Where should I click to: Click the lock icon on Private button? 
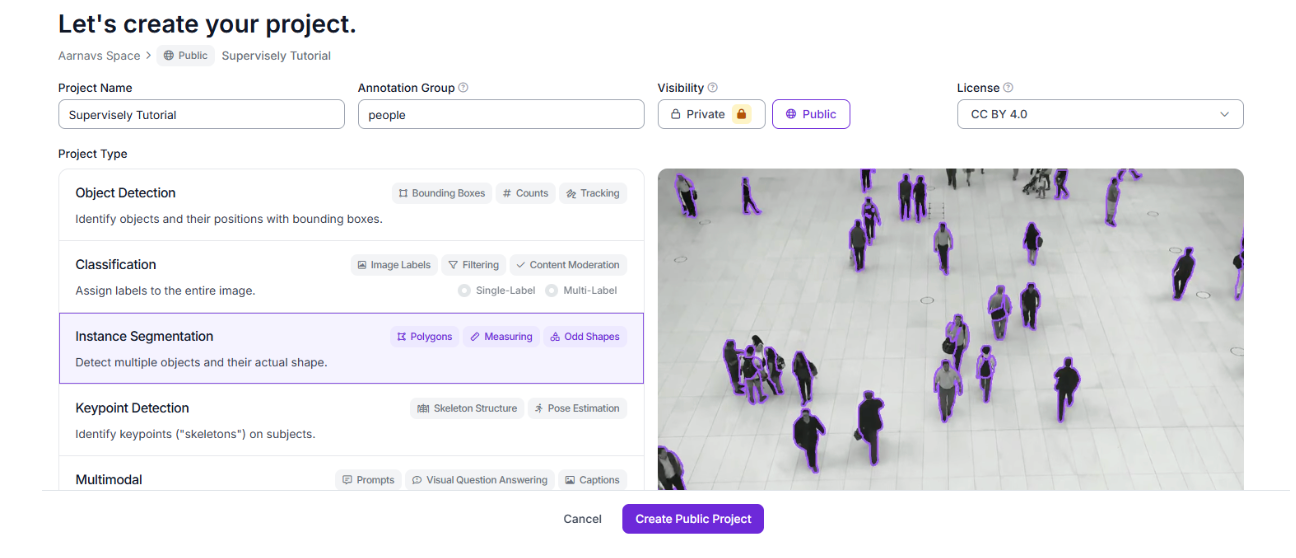(x=741, y=114)
